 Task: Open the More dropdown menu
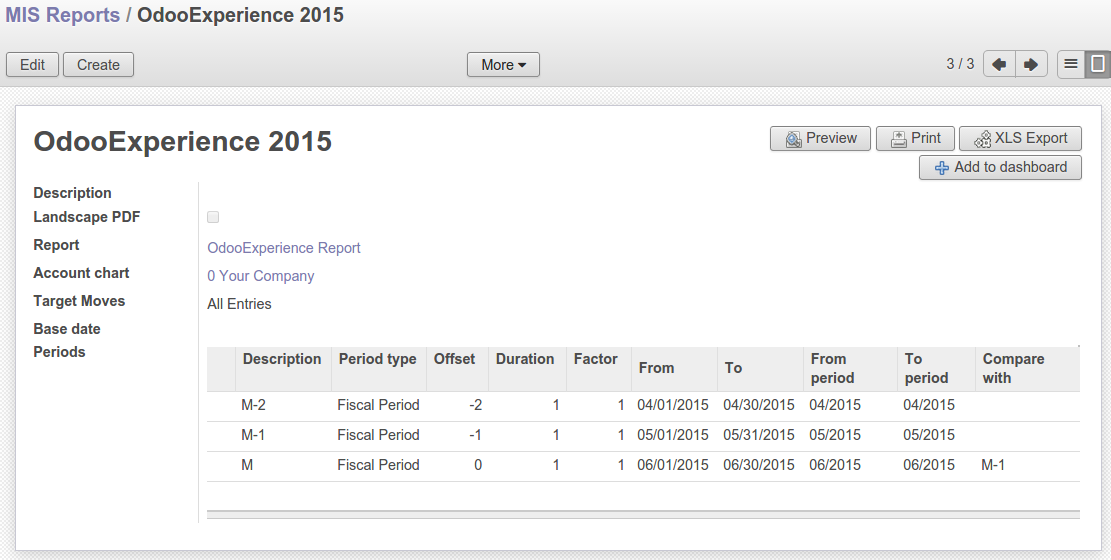503,65
